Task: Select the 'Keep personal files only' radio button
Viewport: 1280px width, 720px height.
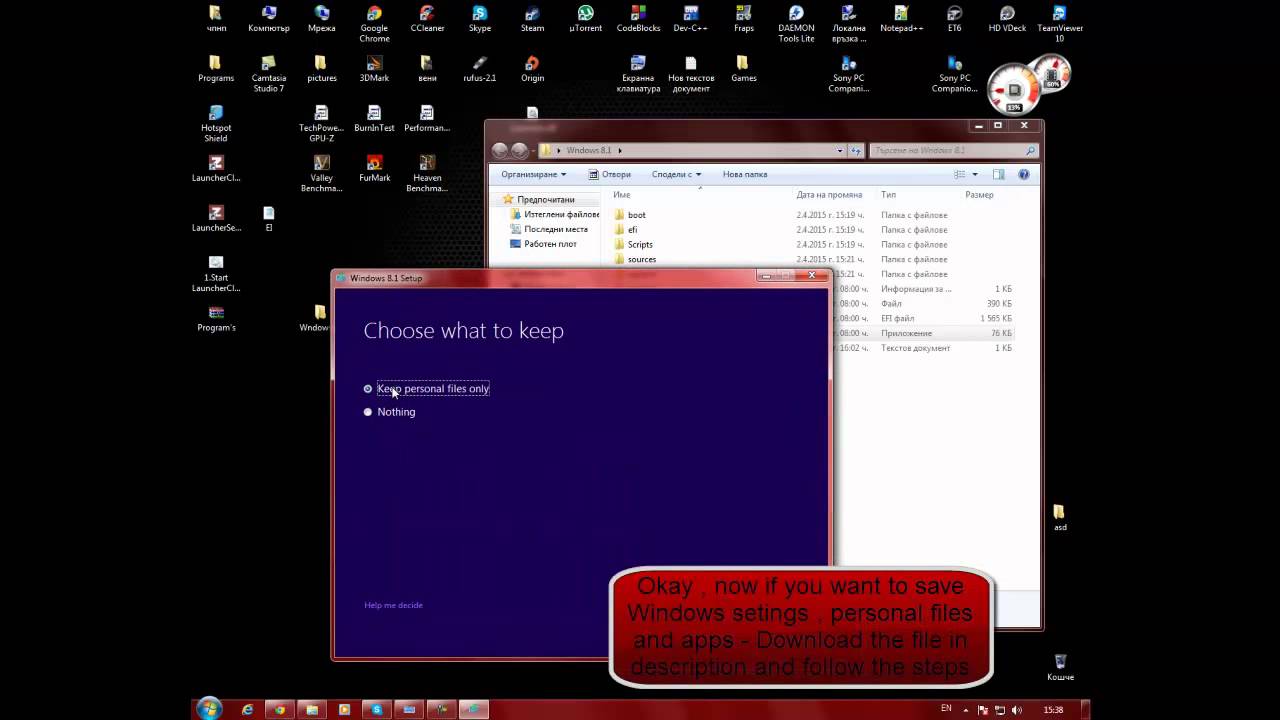Action: click(x=368, y=389)
